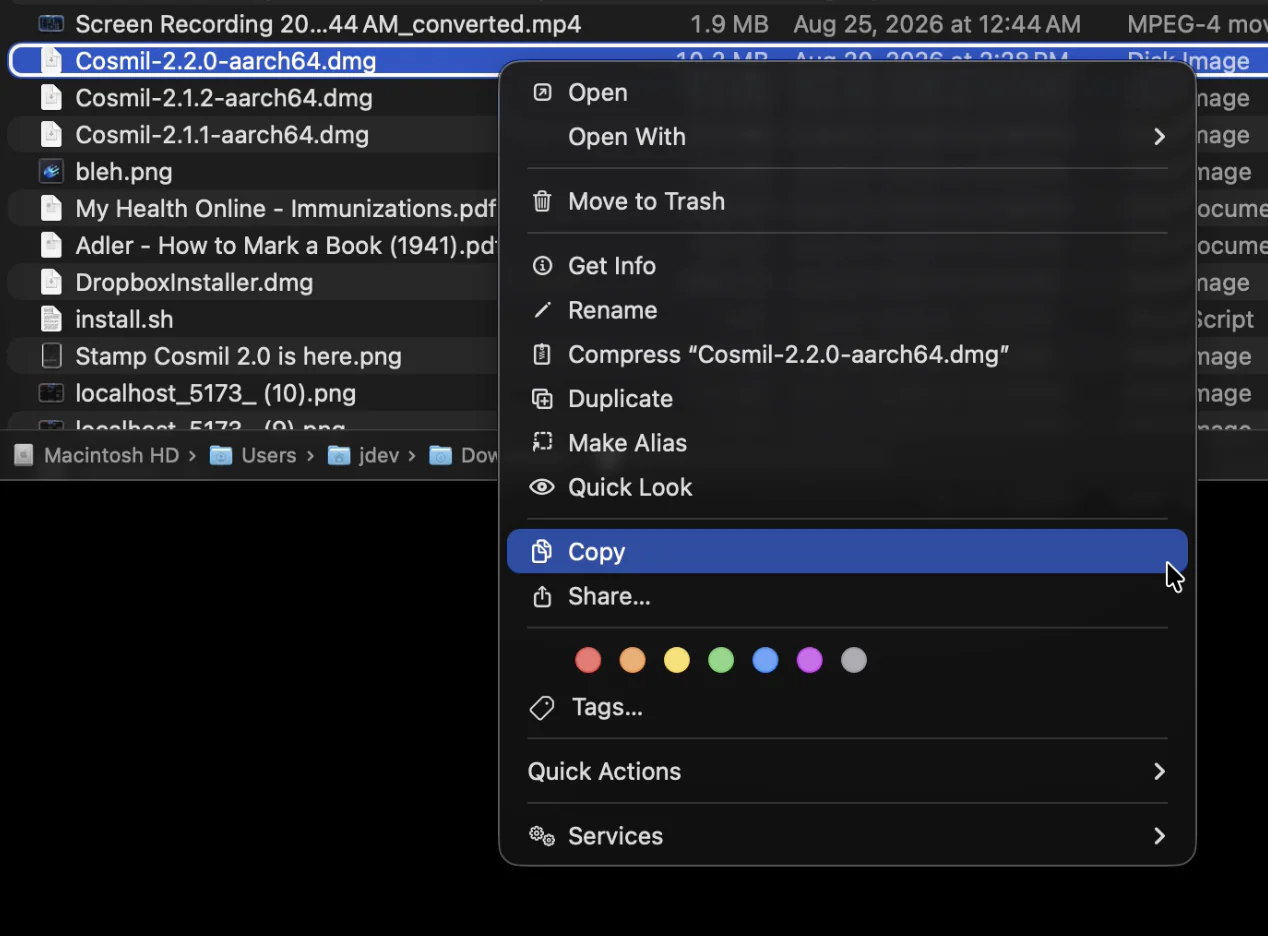Click the 1.9 MB size cell
This screenshot has height=936, width=1268.
729,23
